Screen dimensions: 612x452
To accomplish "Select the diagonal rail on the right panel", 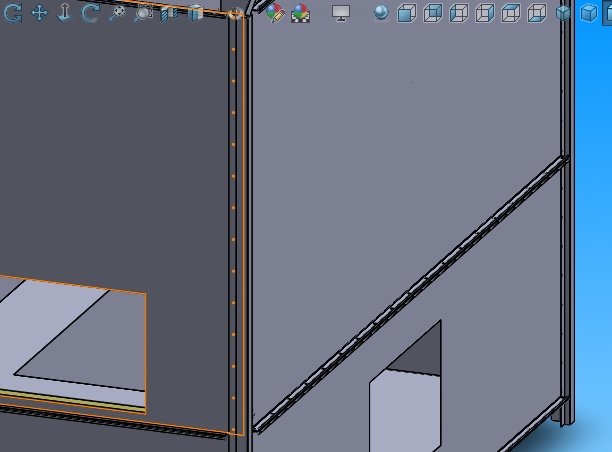I will click(412, 294).
